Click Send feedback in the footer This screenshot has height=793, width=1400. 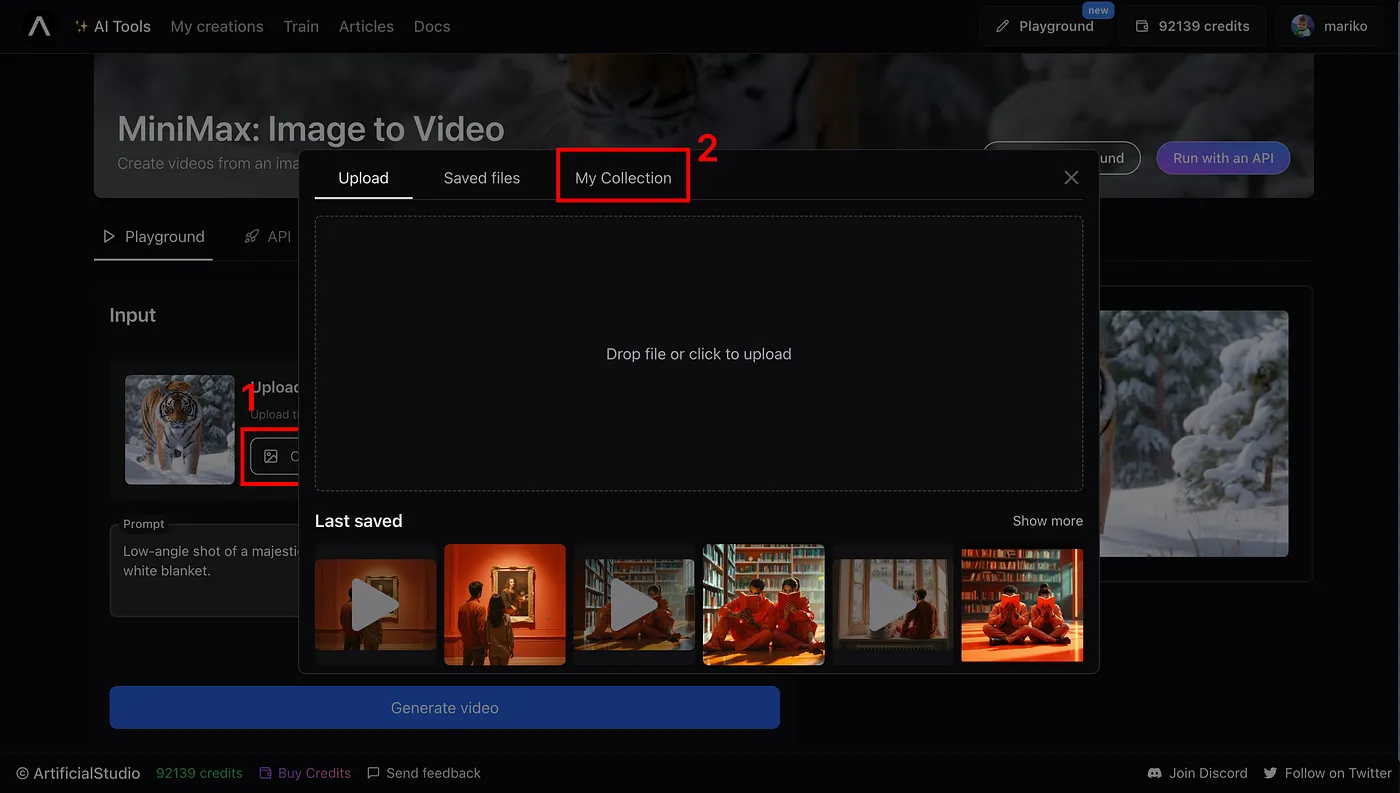424,773
